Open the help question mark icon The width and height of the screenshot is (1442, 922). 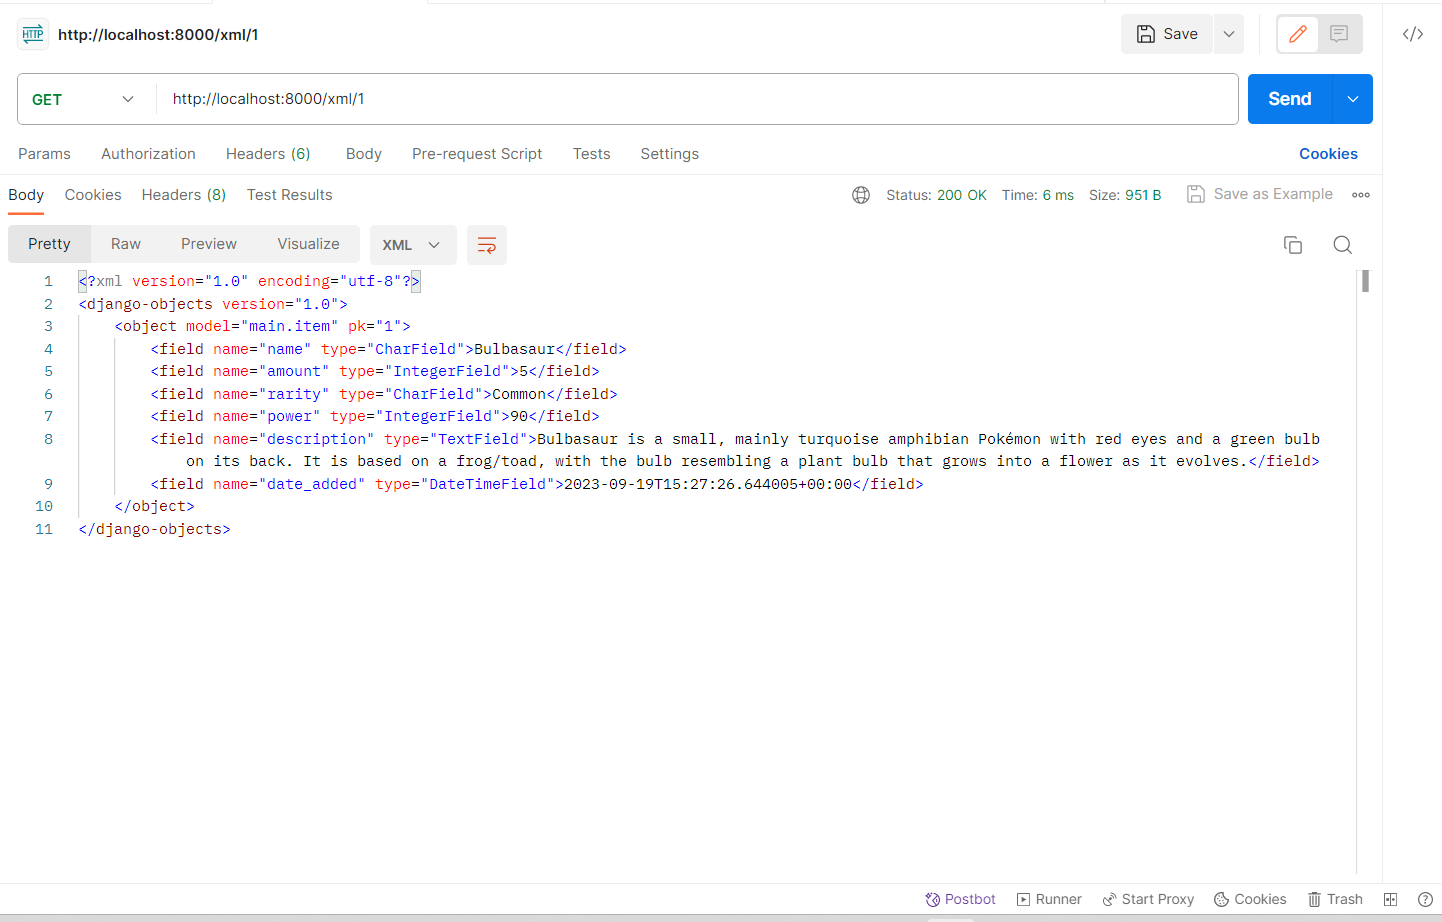(1425, 899)
